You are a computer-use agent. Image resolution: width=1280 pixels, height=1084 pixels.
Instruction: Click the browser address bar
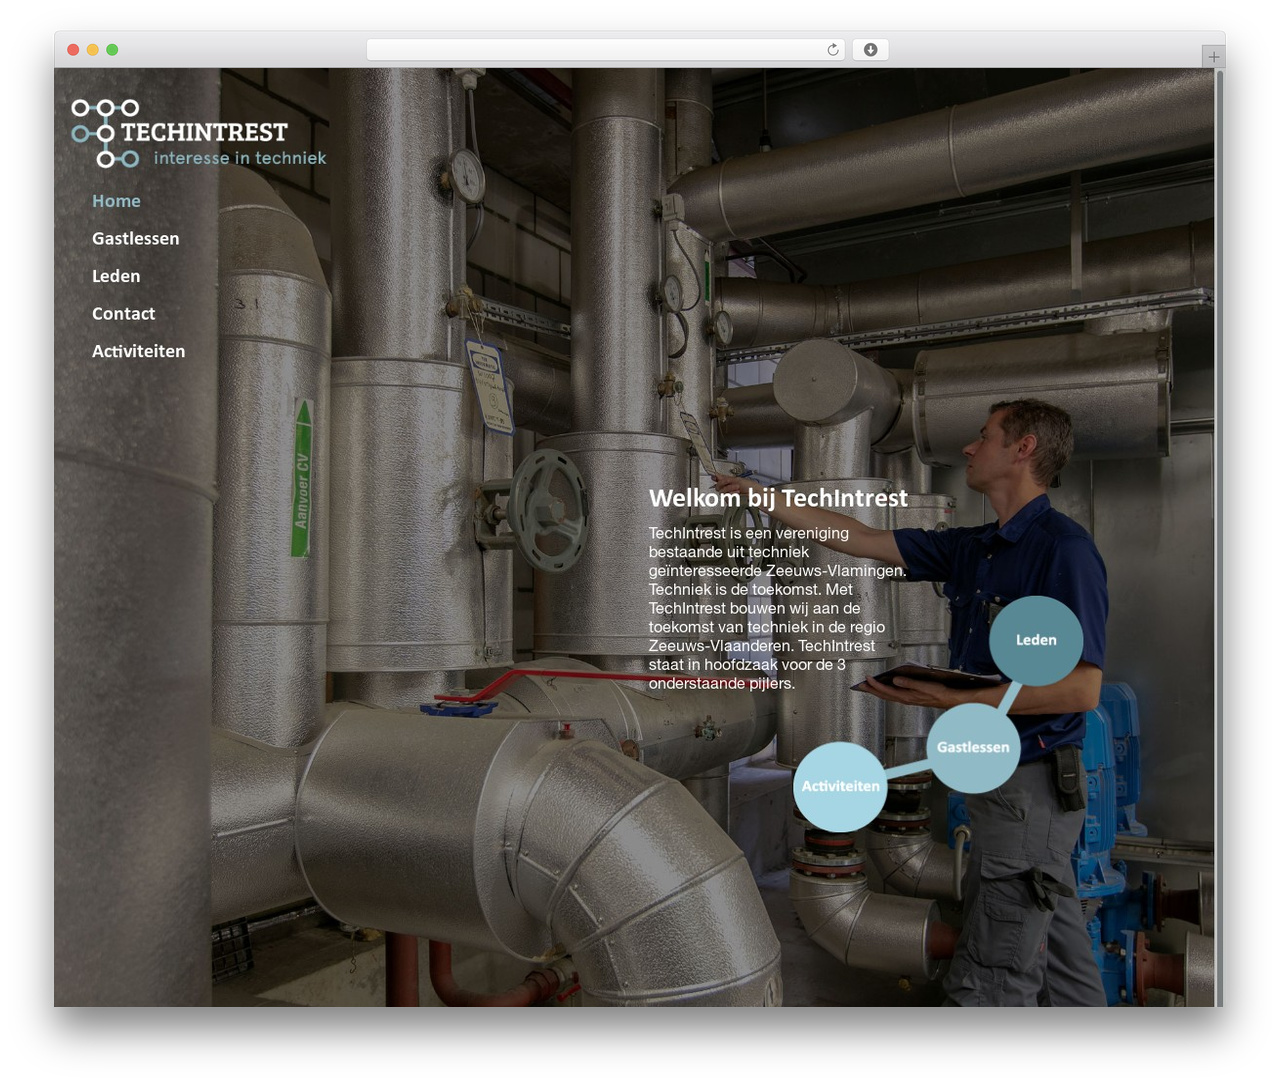[606, 50]
